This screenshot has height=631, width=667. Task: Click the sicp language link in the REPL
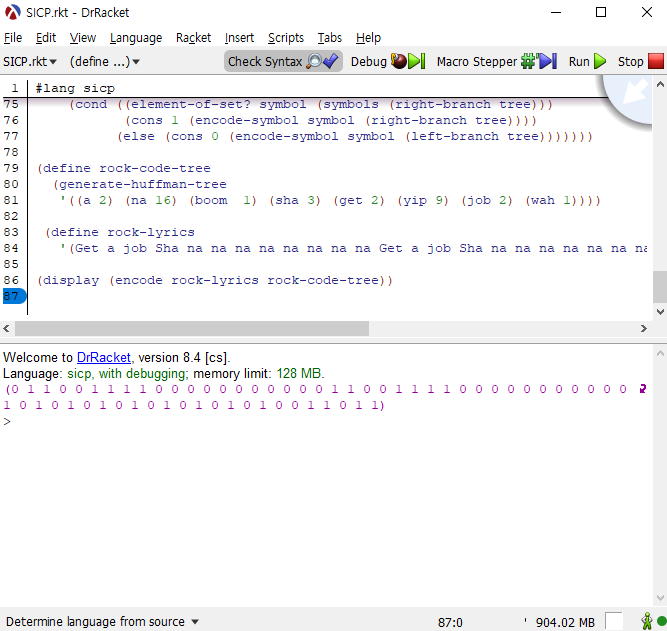[79, 373]
